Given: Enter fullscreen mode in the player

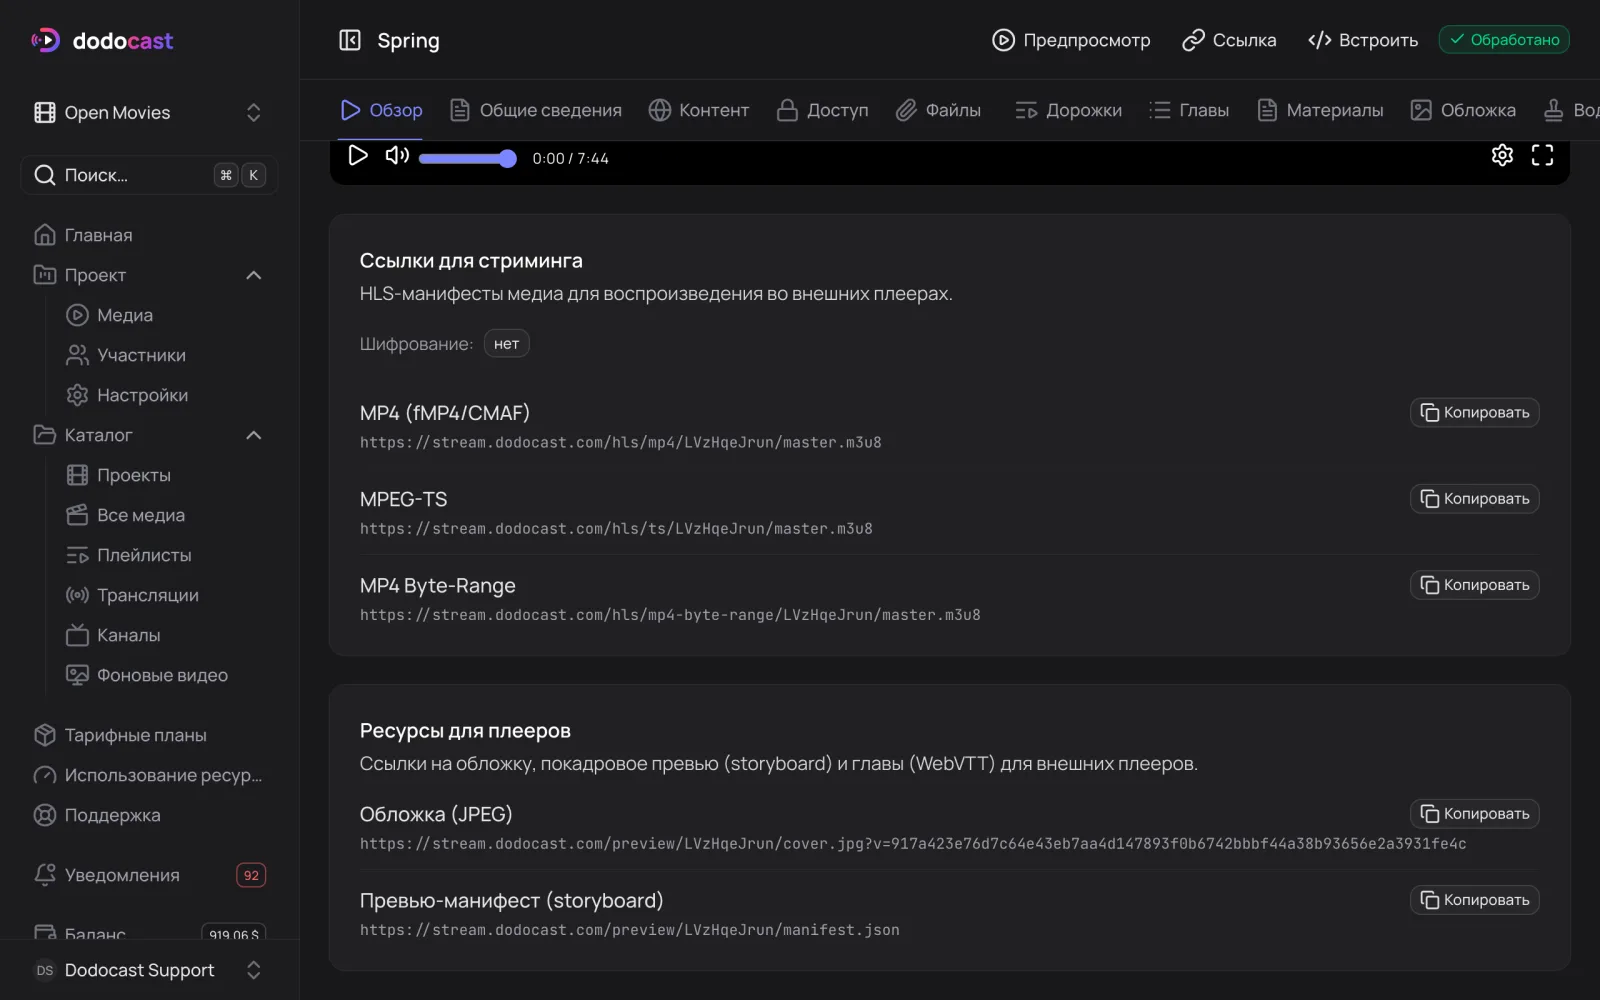Looking at the screenshot, I should (1542, 155).
